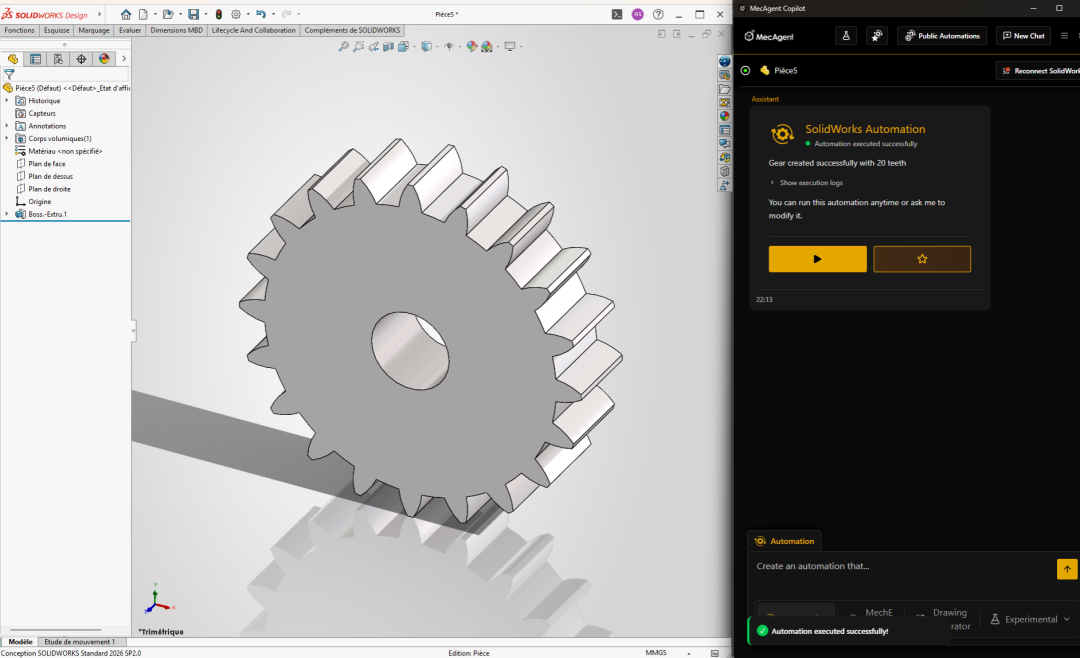Open the SOLIDWORKS Home icon
The image size is (1080, 658).
pyautogui.click(x=125, y=14)
